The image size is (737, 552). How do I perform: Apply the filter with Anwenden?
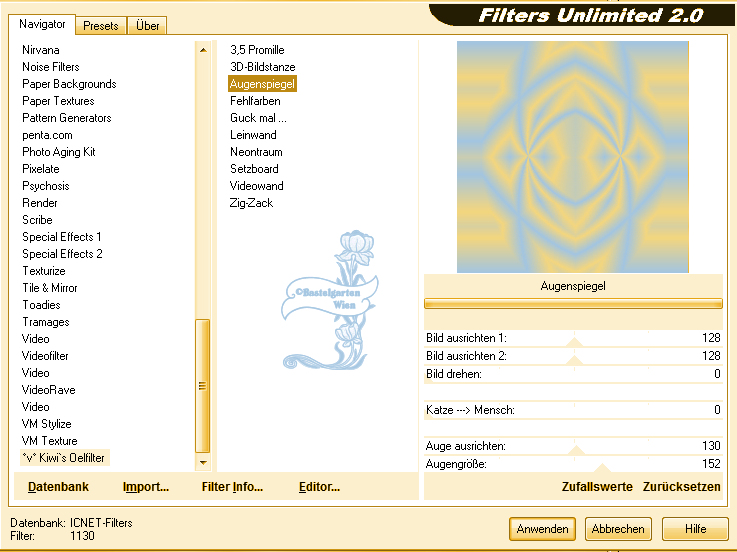[542, 529]
